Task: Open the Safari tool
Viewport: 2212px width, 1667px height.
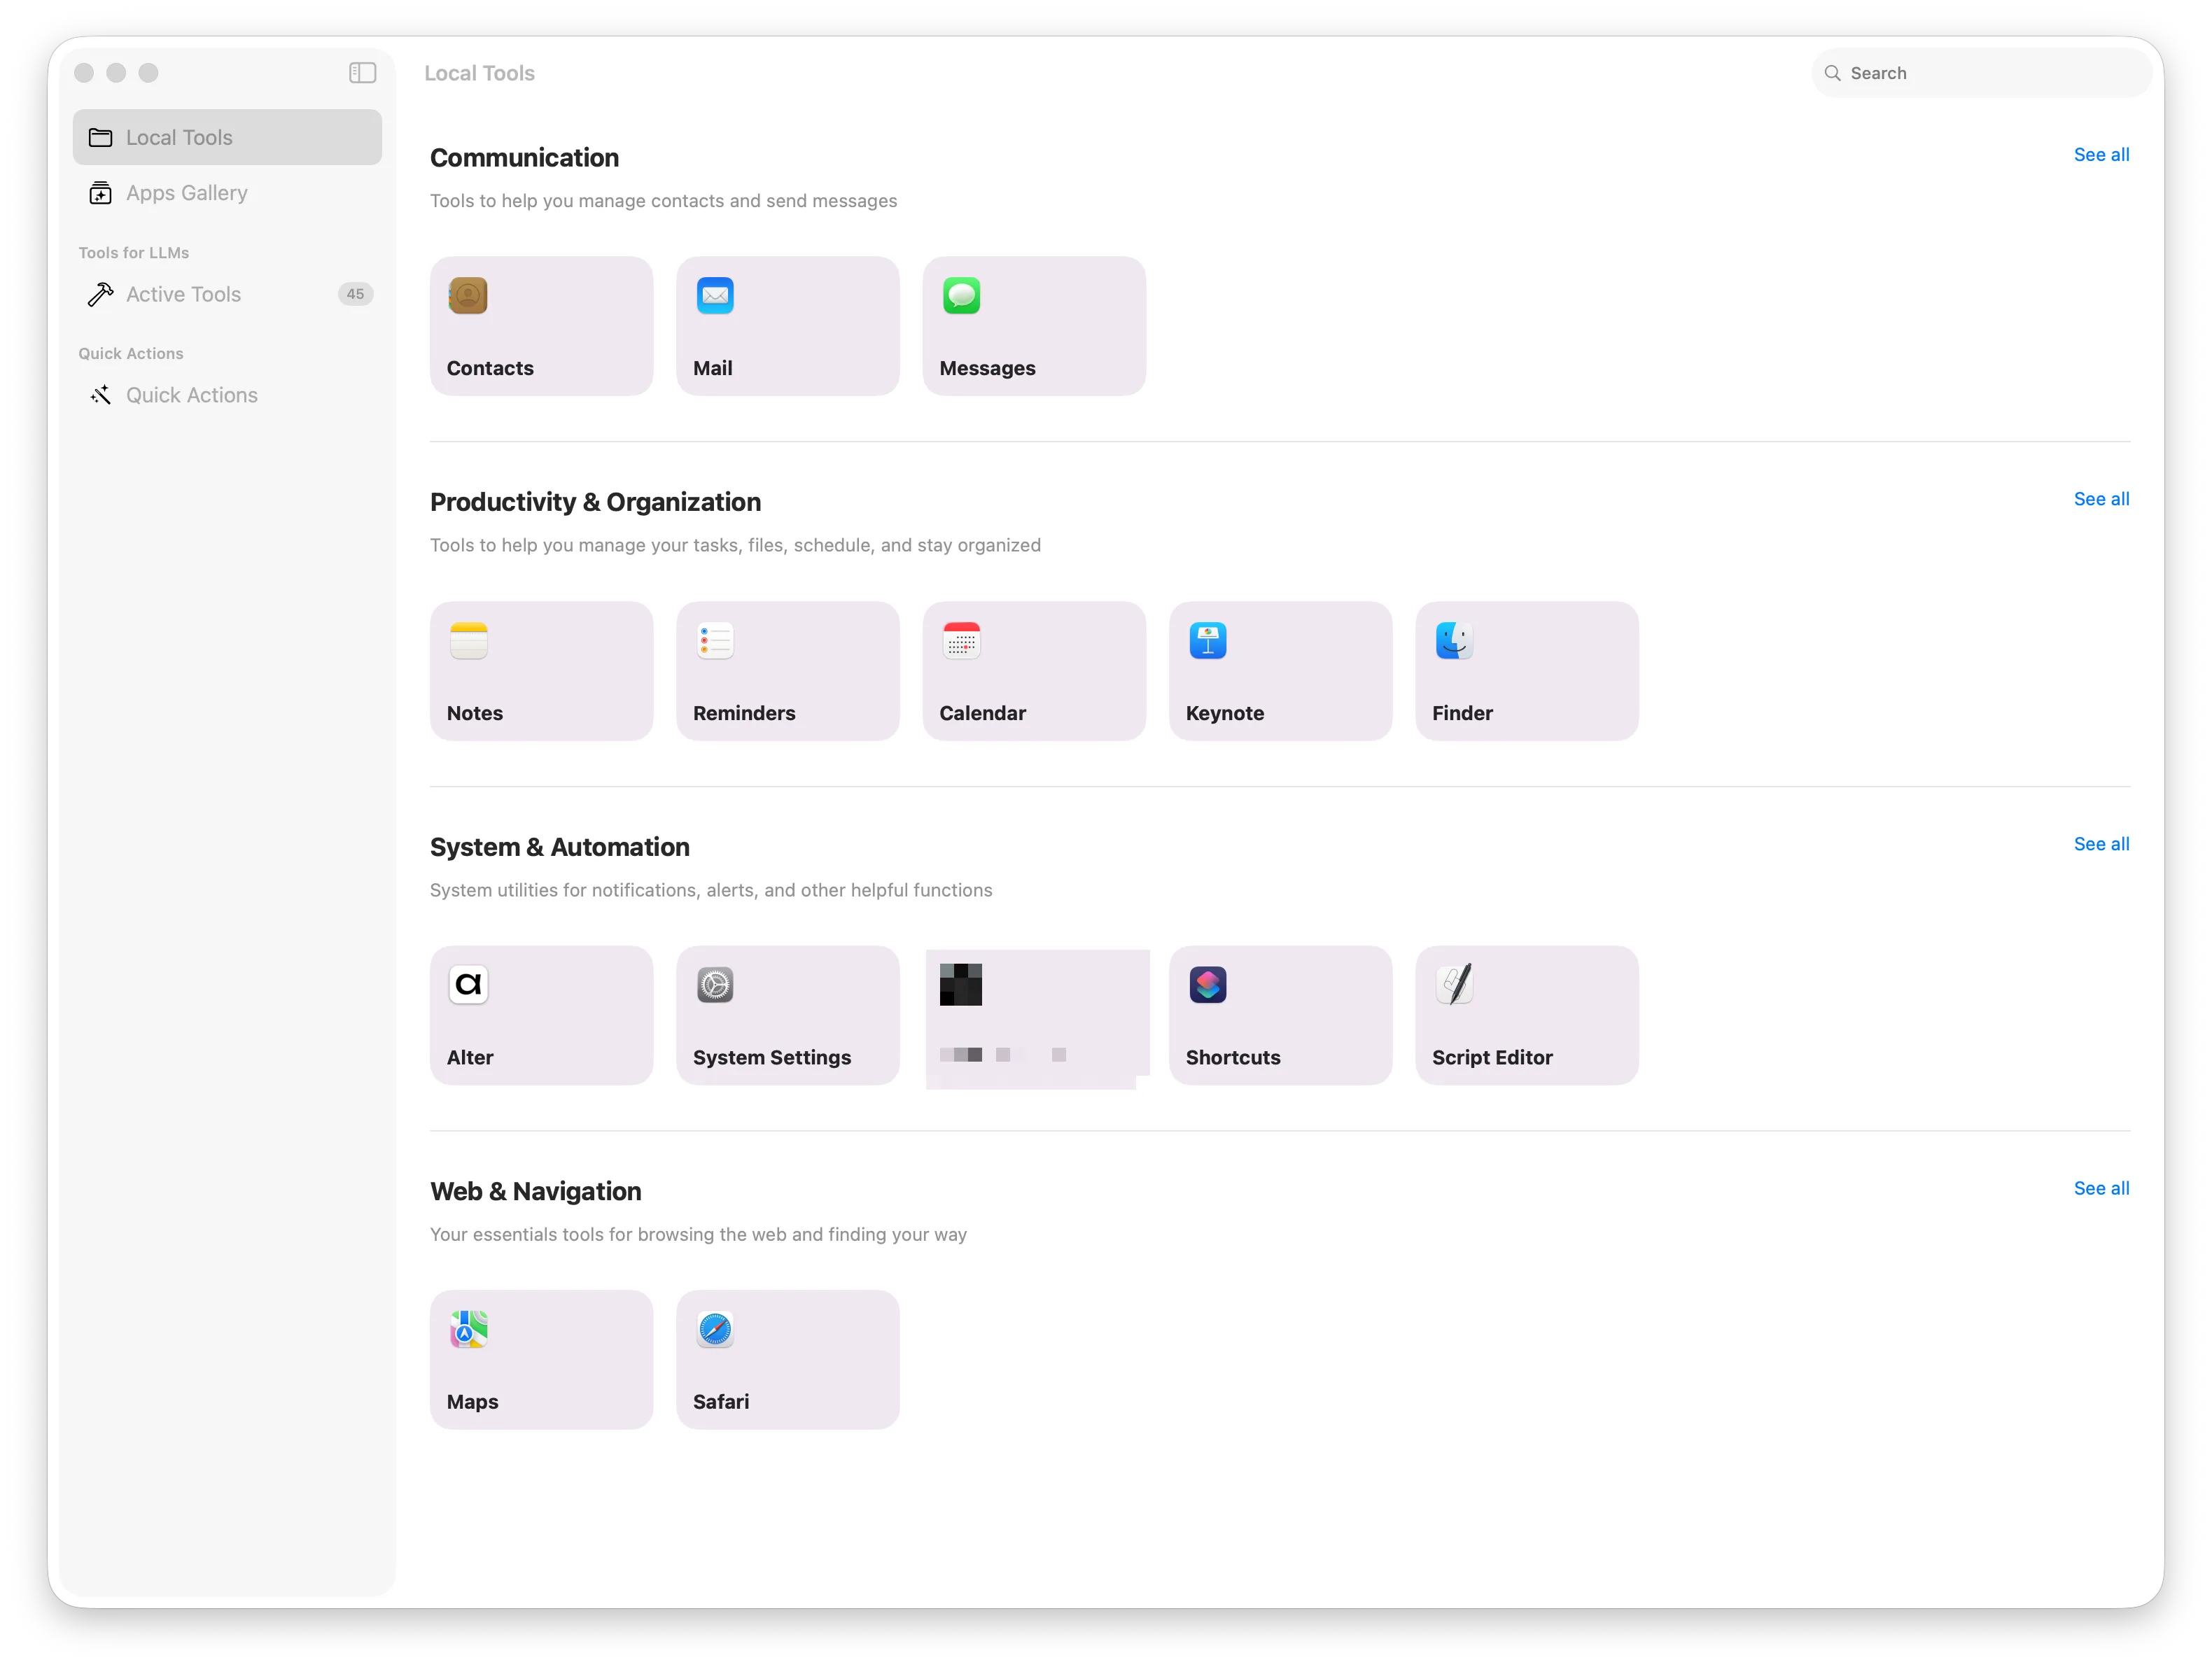Action: (788, 1360)
